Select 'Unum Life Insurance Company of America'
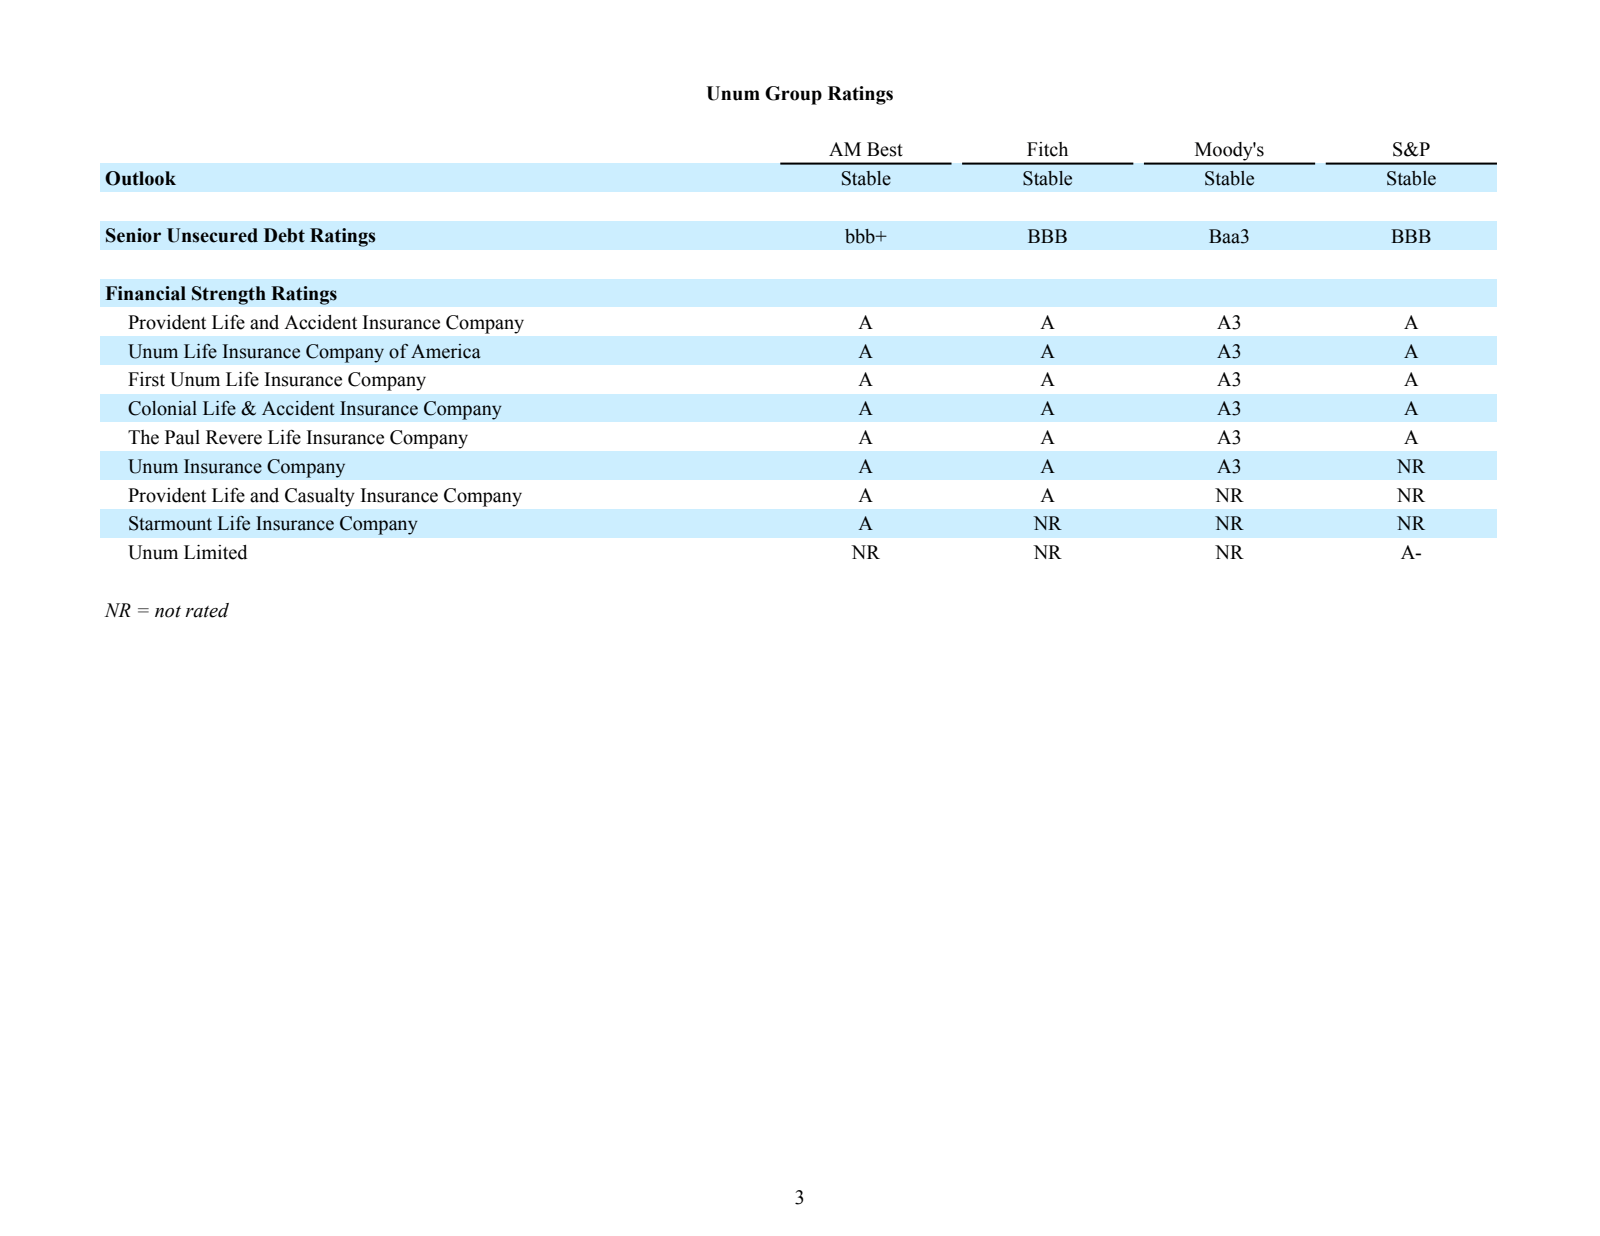1600x1236 pixels. (x=304, y=351)
